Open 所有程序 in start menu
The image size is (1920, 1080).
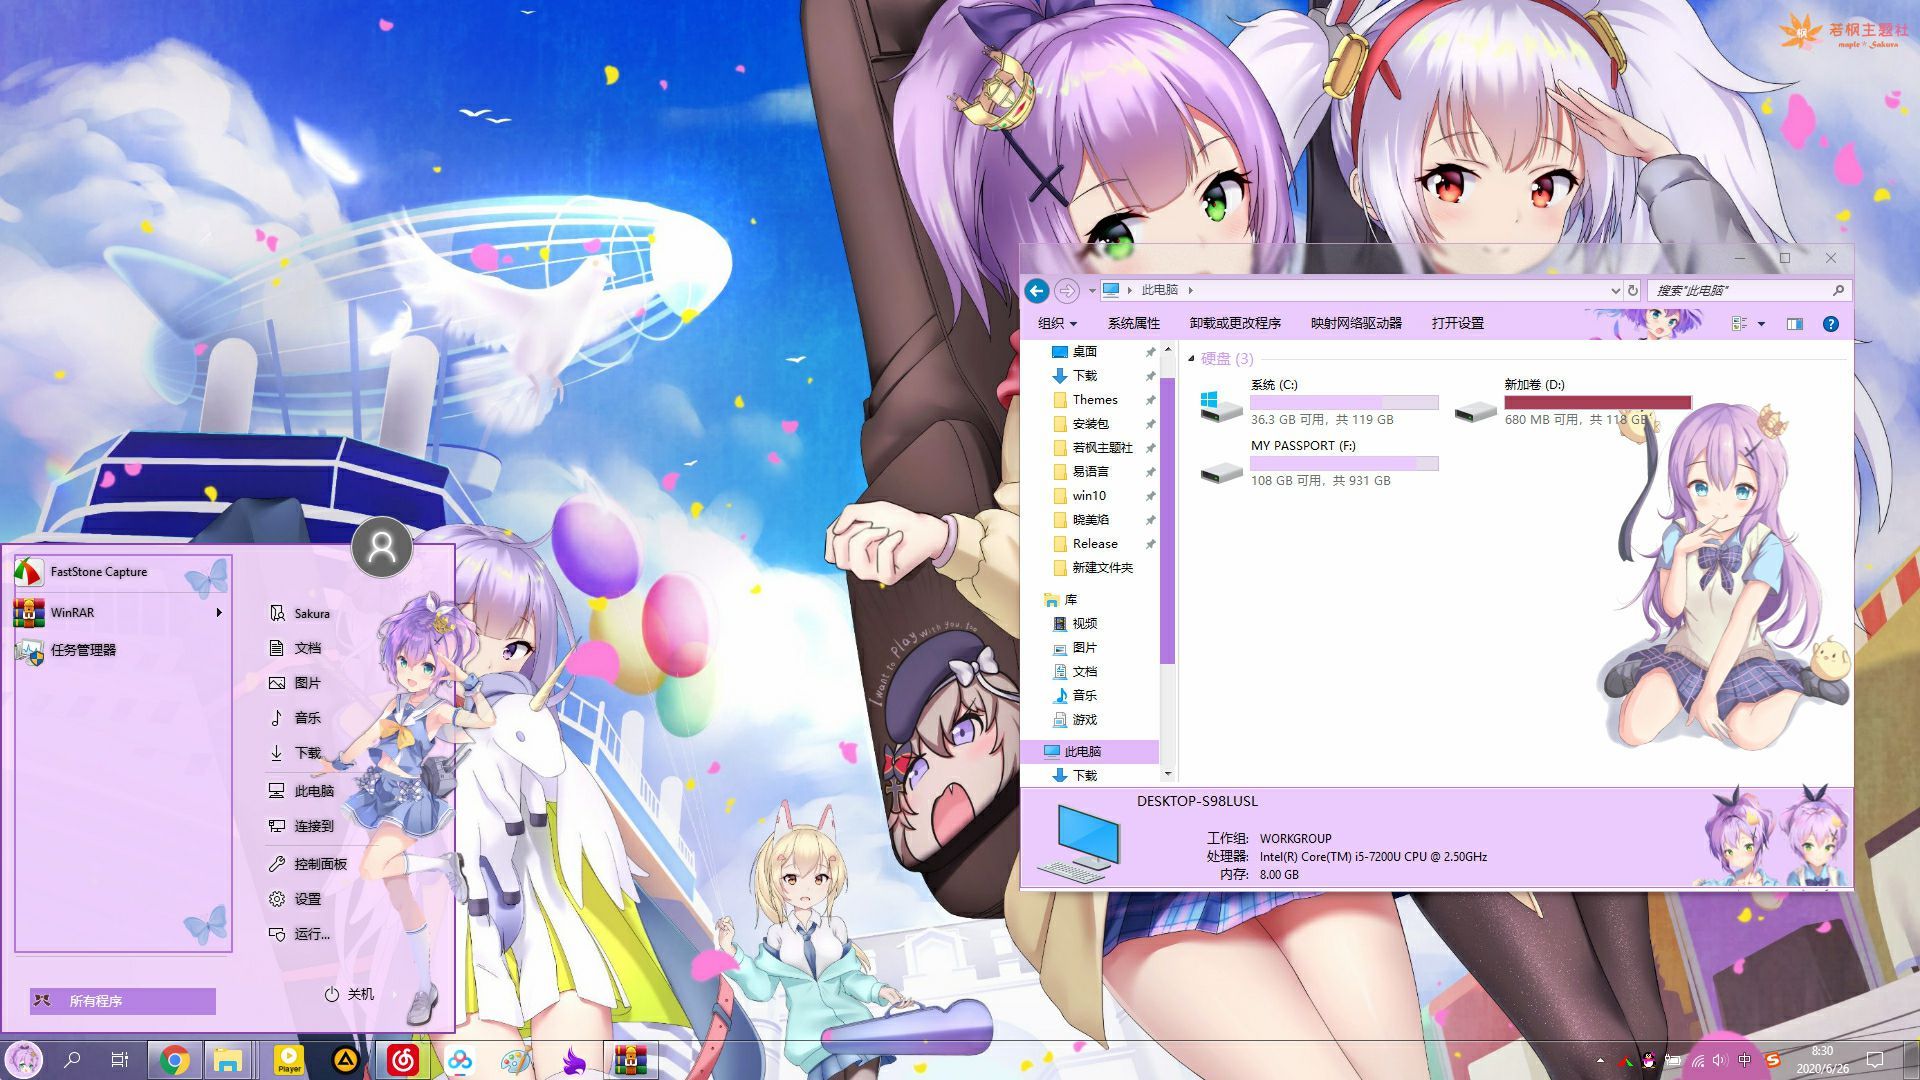point(123,1001)
